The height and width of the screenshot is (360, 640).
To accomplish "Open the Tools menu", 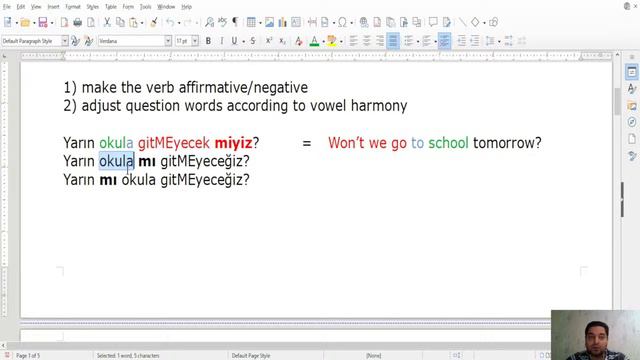I will (145, 7).
